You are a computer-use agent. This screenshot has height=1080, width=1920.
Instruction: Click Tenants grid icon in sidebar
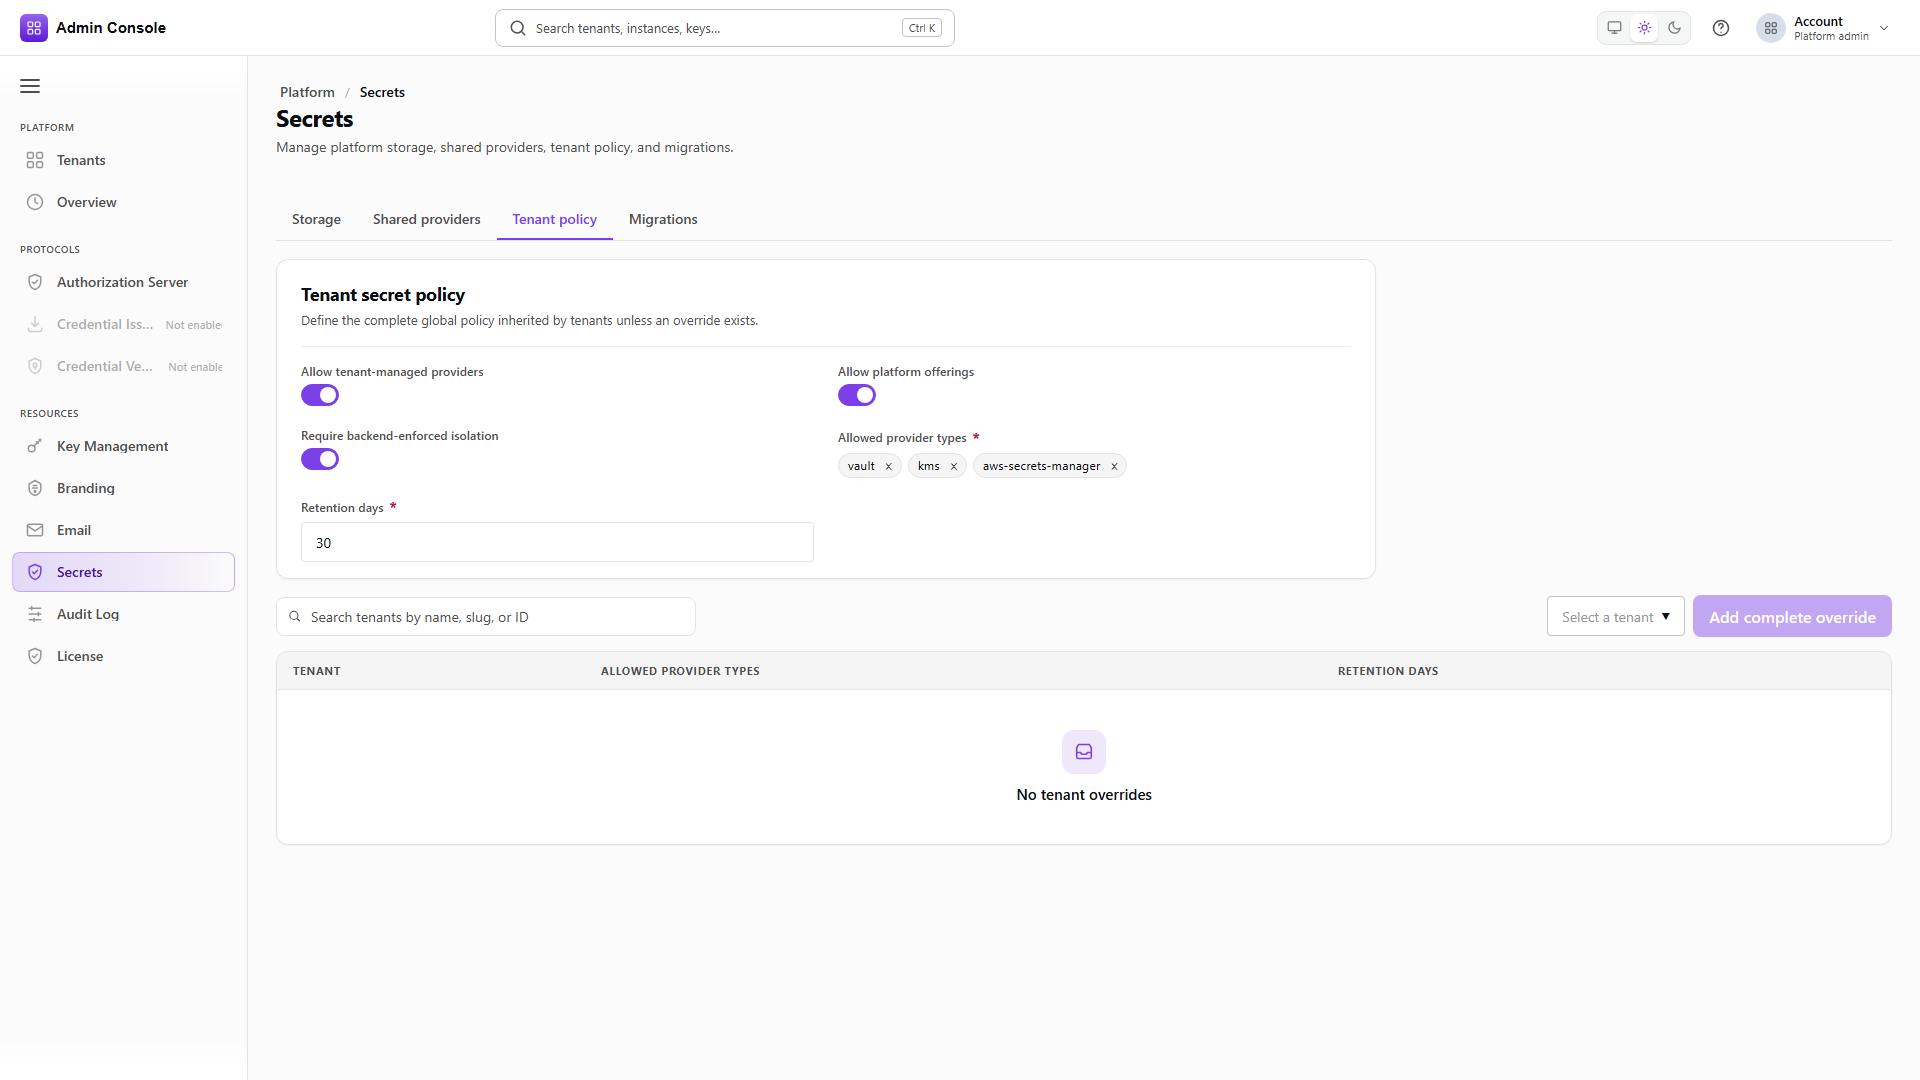(x=35, y=160)
